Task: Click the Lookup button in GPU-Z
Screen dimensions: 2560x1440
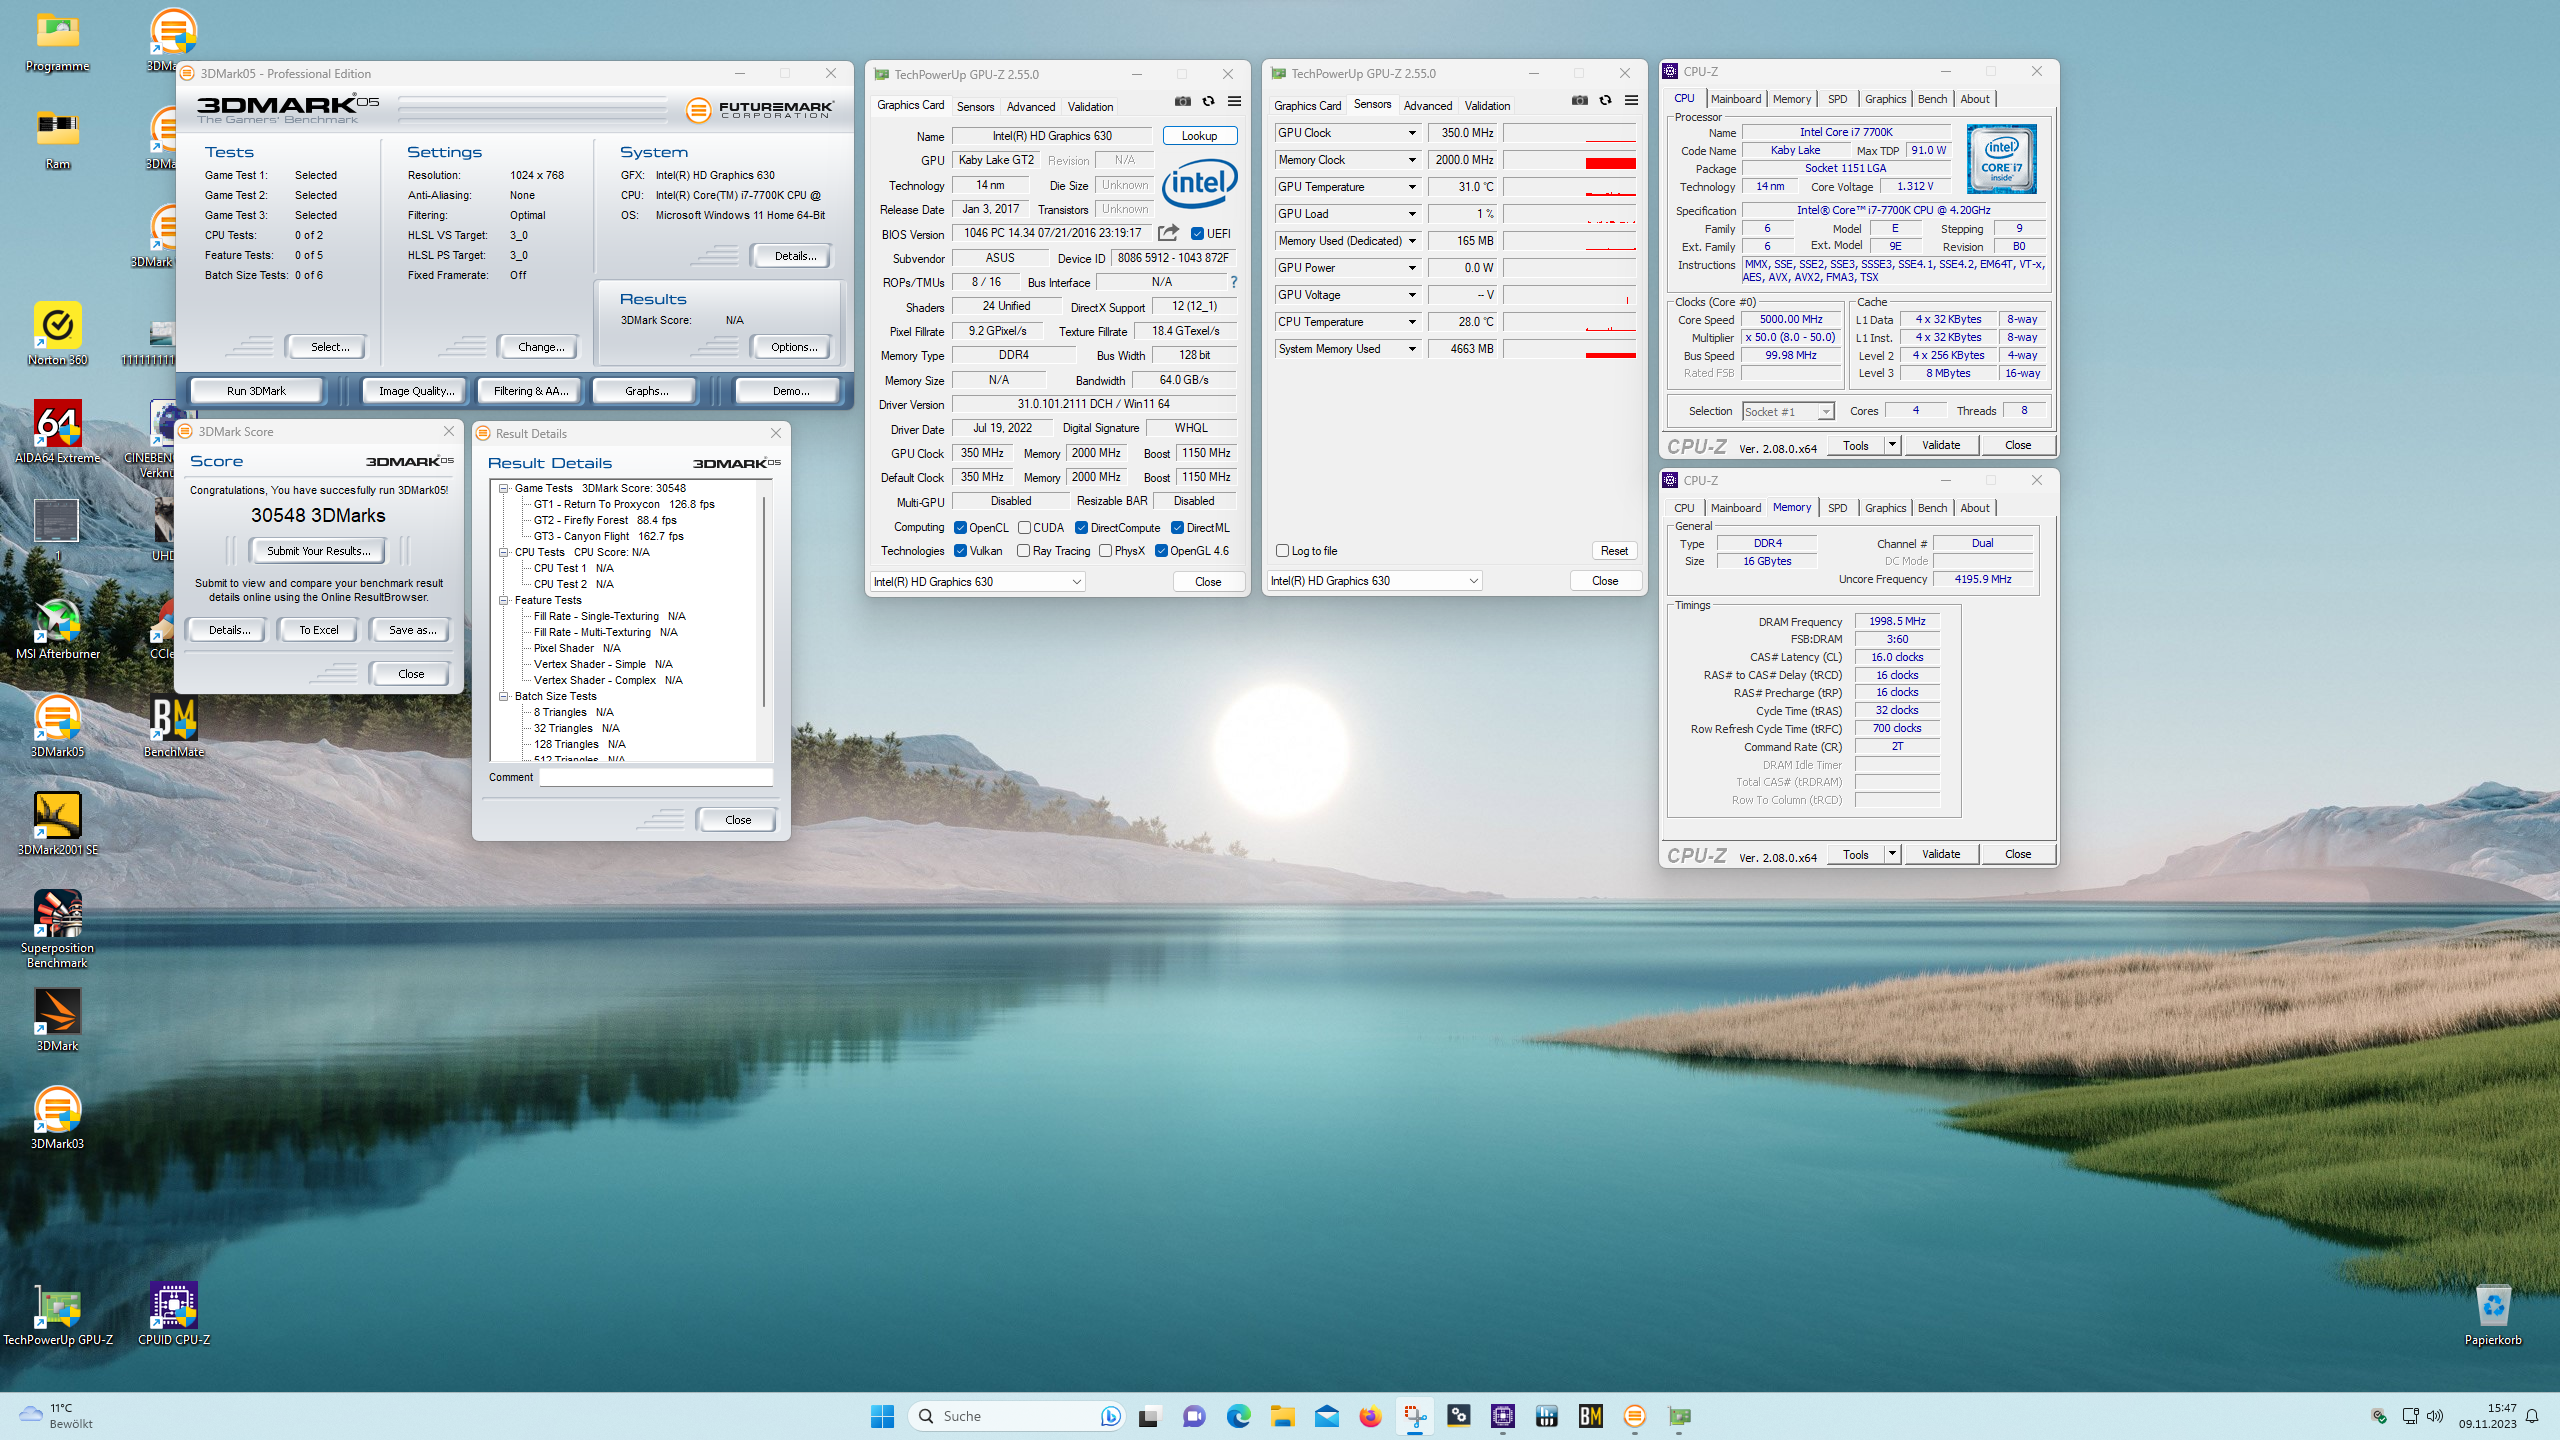Action: click(x=1199, y=136)
